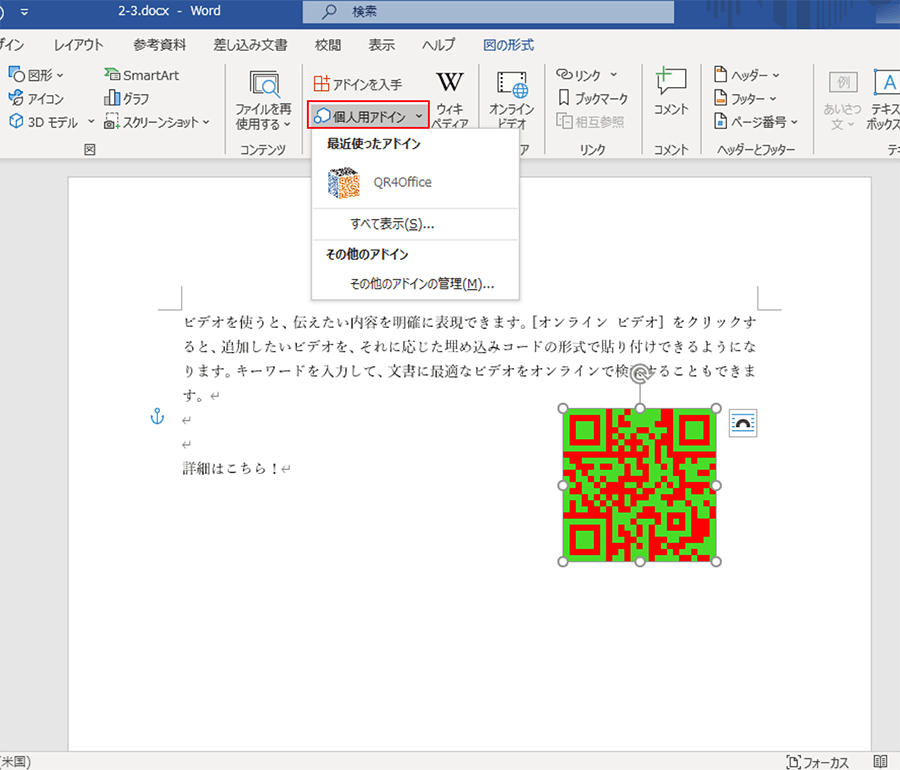Insert an icon with アイコン button
The image size is (900, 770).
[36, 99]
